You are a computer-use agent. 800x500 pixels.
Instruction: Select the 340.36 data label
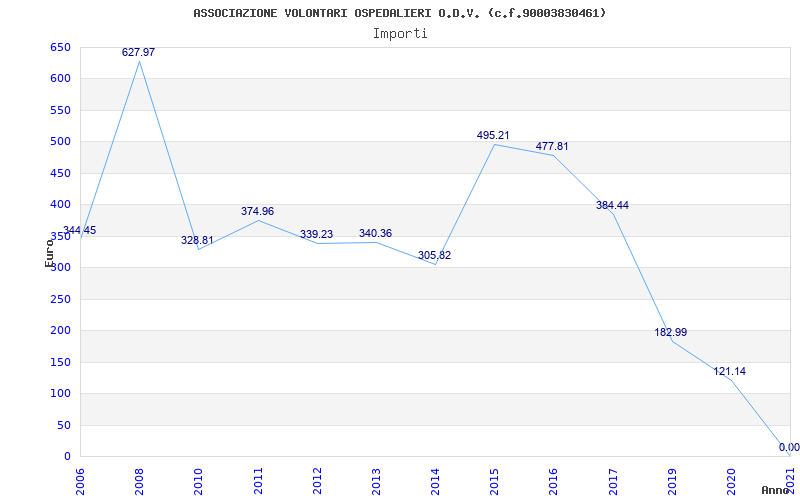pyautogui.click(x=376, y=233)
